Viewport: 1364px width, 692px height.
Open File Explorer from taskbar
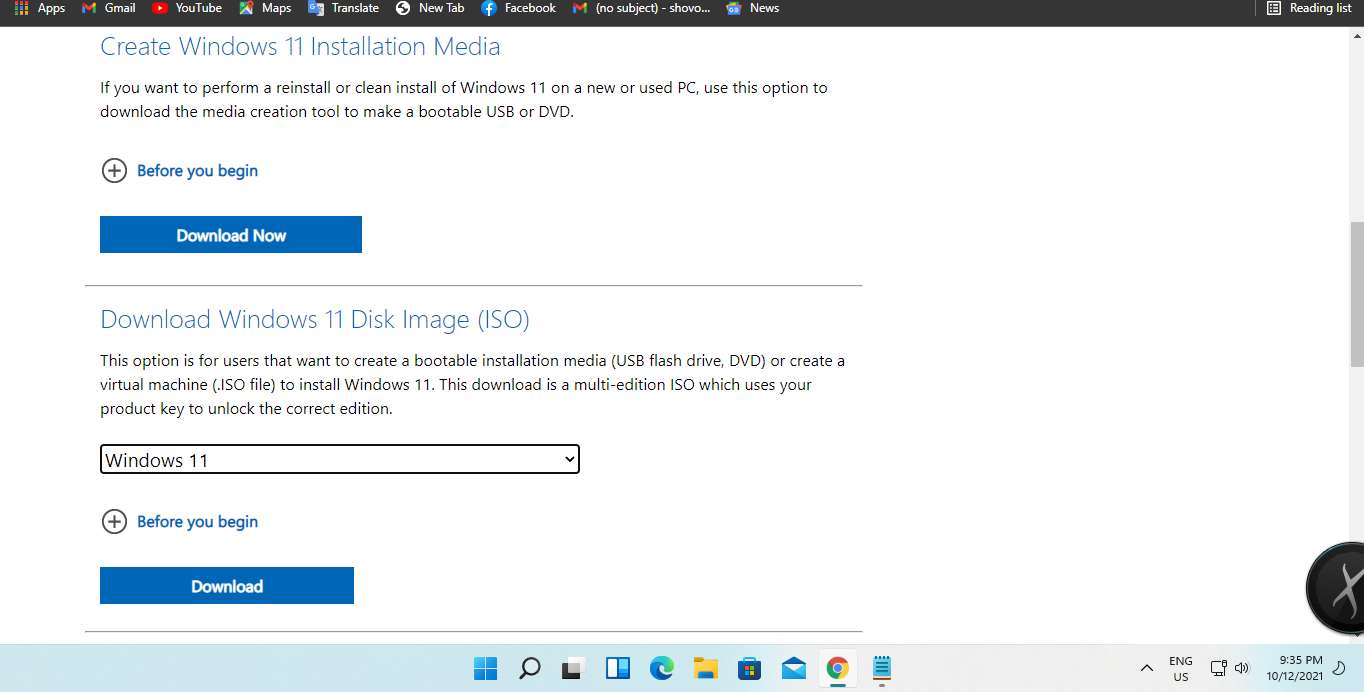tap(706, 668)
